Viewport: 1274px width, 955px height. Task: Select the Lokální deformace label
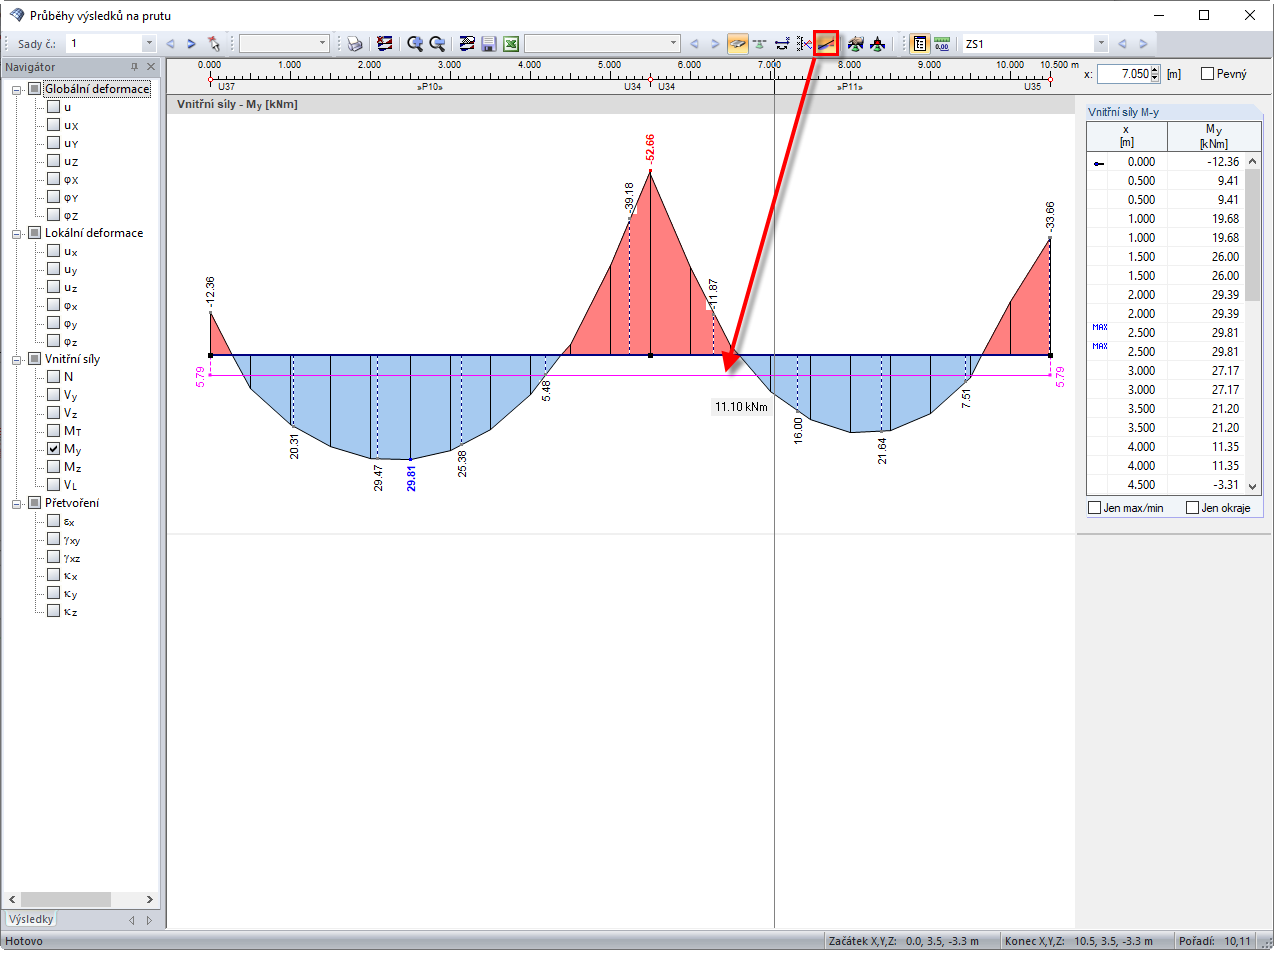(94, 233)
